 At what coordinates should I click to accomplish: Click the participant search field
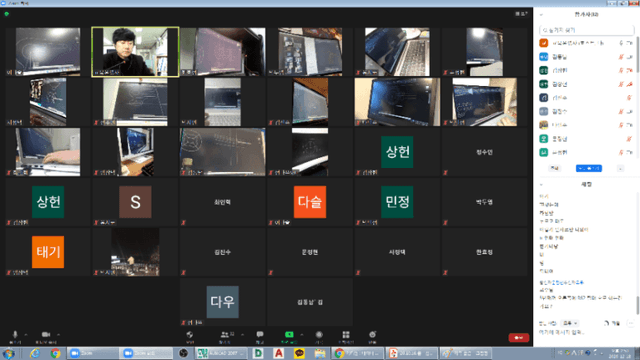click(587, 30)
